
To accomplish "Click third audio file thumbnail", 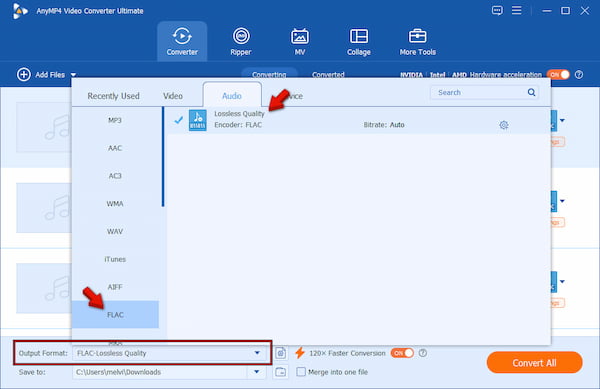I will coord(44,288).
